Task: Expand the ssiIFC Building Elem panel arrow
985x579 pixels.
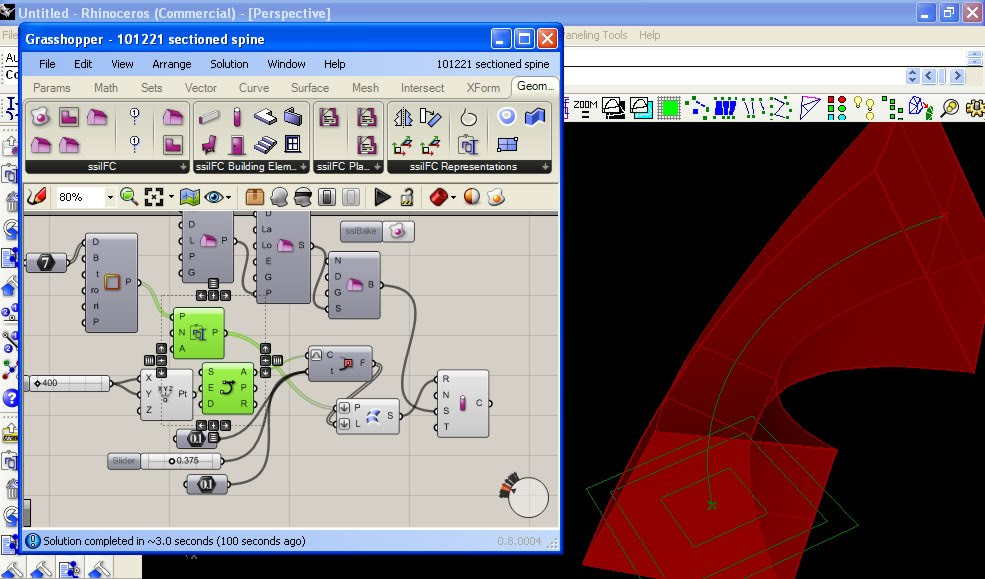Action: (303, 167)
